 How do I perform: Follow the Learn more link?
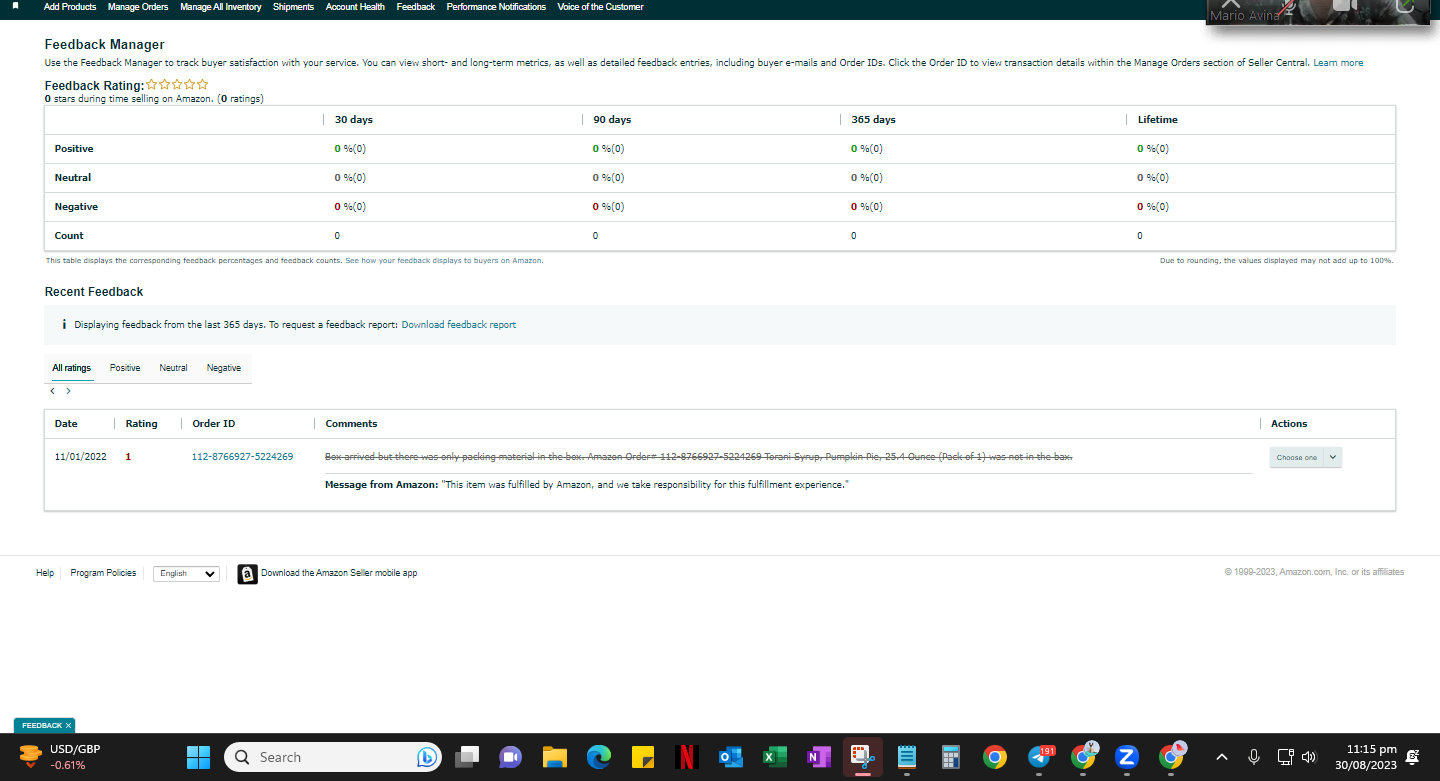tap(1338, 63)
